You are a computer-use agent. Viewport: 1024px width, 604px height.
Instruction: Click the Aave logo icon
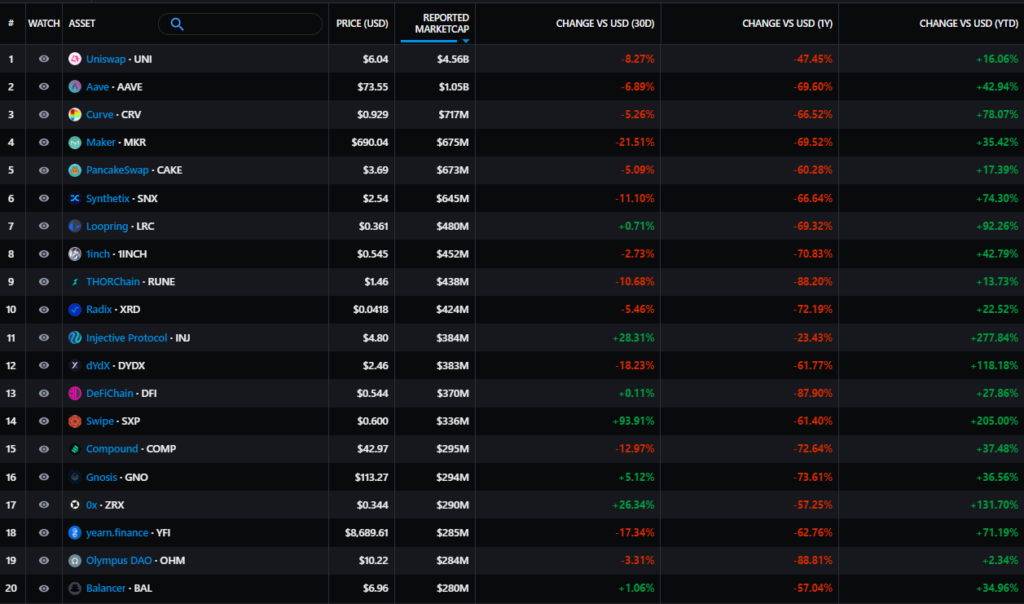(75, 87)
